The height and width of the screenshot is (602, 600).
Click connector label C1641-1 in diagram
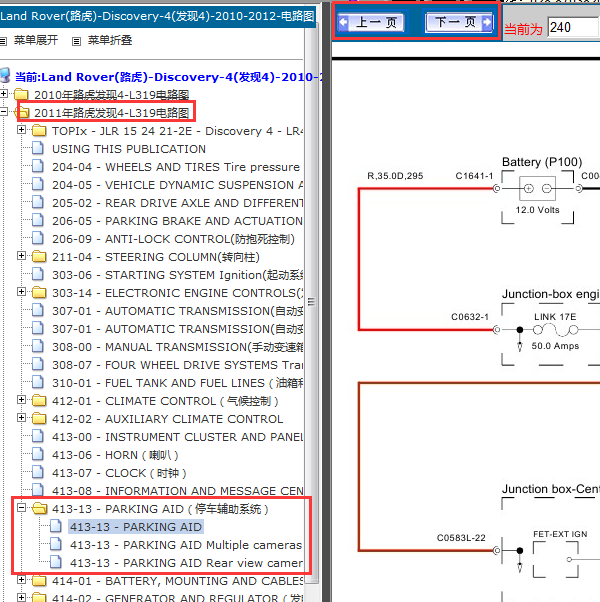pos(474,176)
